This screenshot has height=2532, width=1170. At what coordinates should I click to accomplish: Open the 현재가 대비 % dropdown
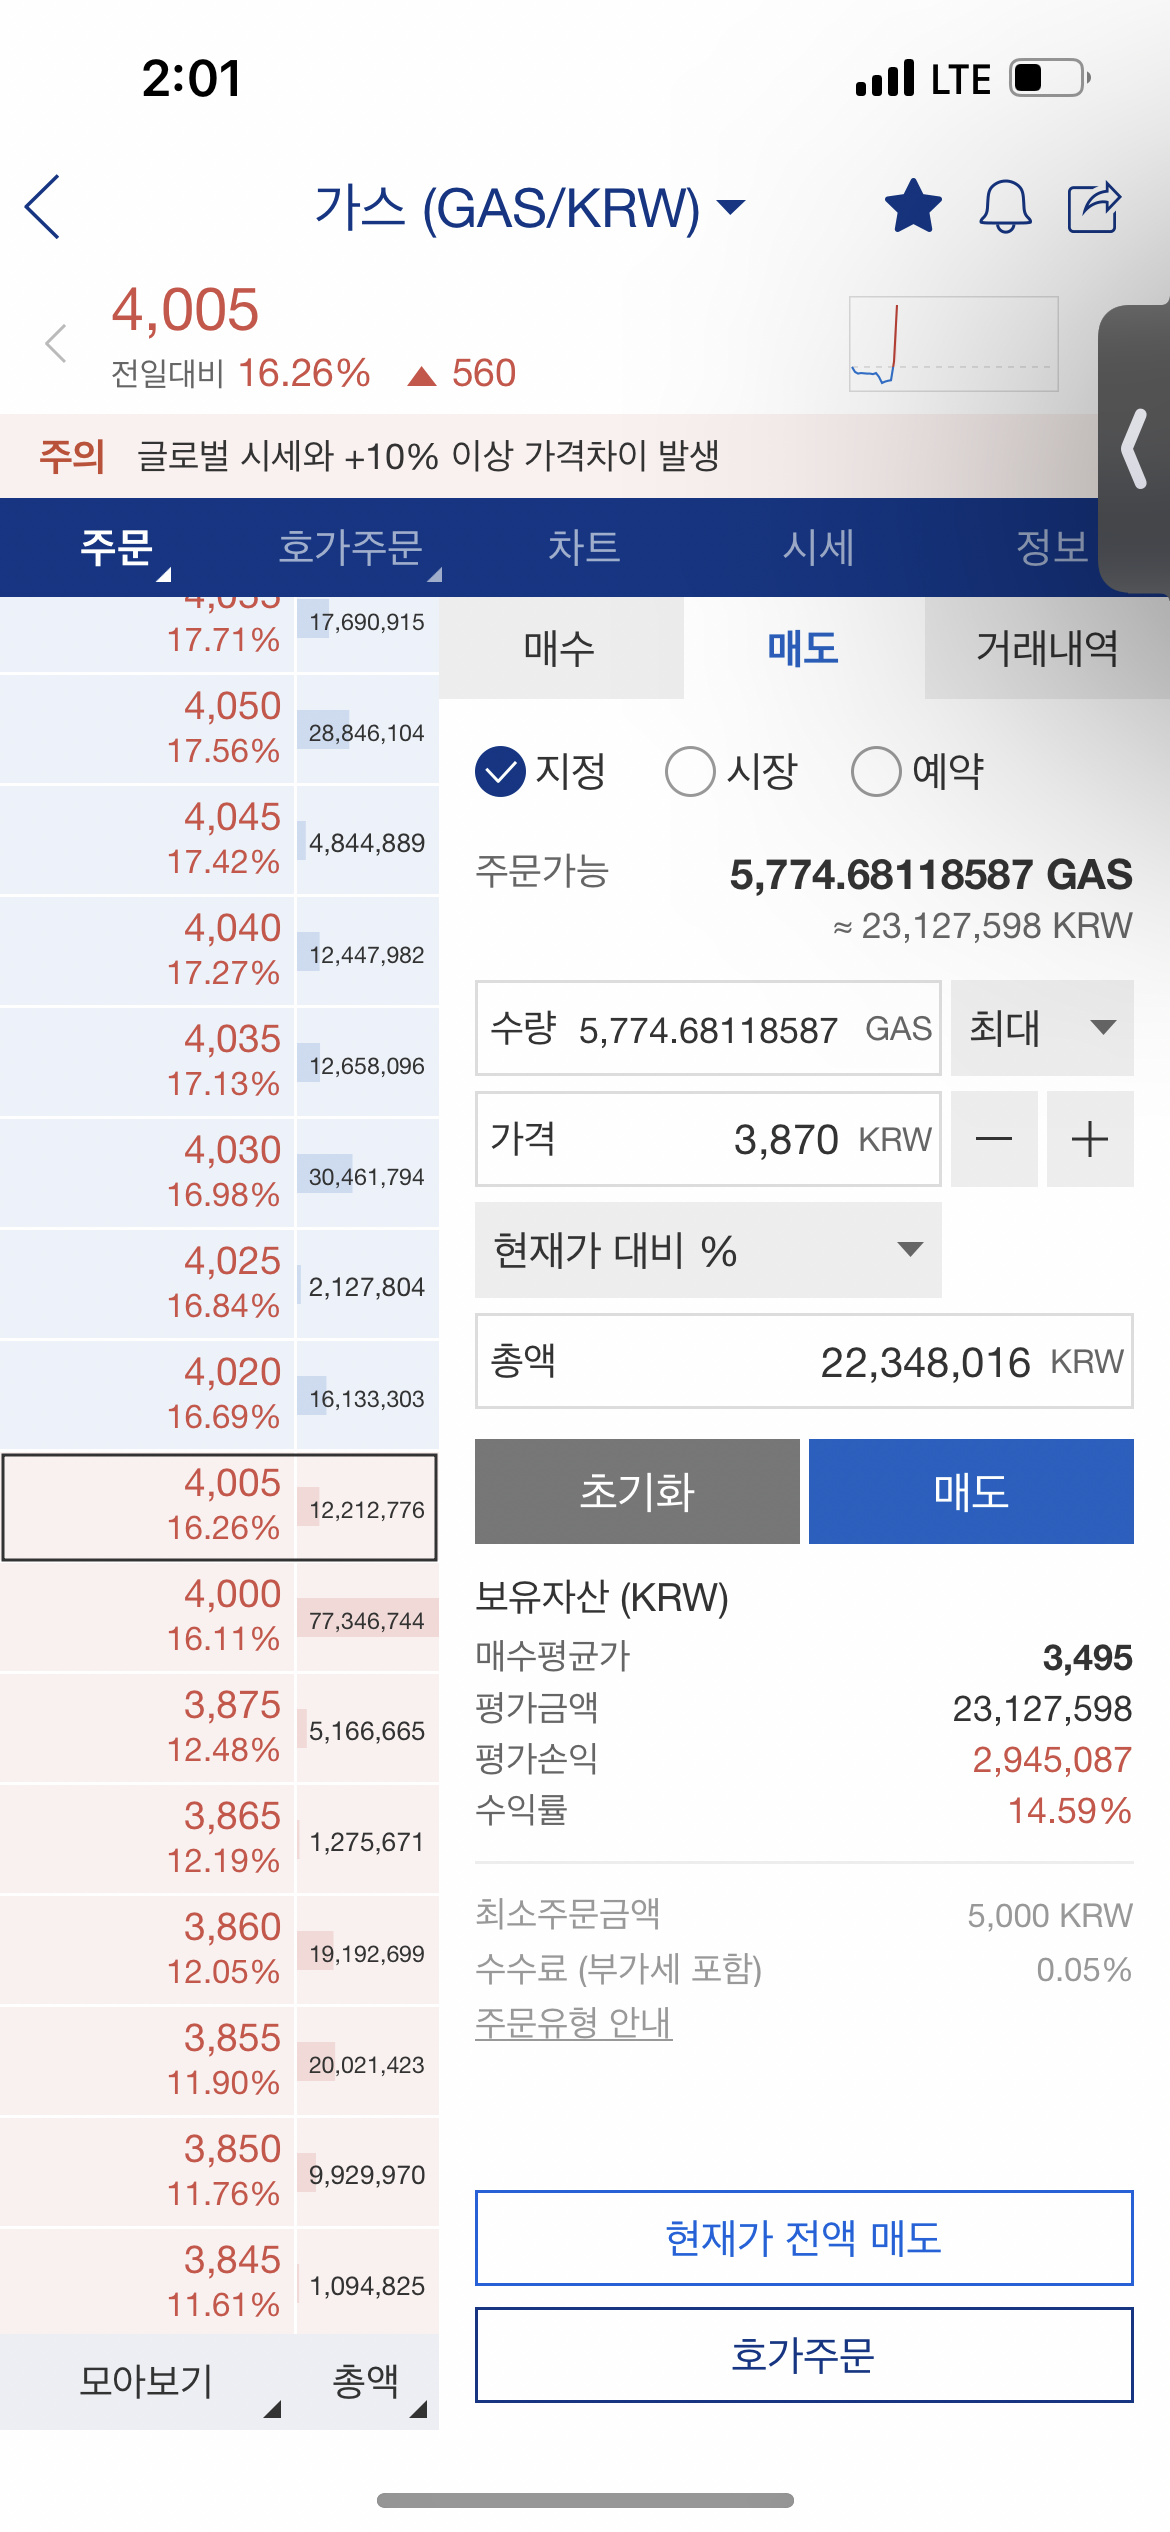[x=708, y=1250]
